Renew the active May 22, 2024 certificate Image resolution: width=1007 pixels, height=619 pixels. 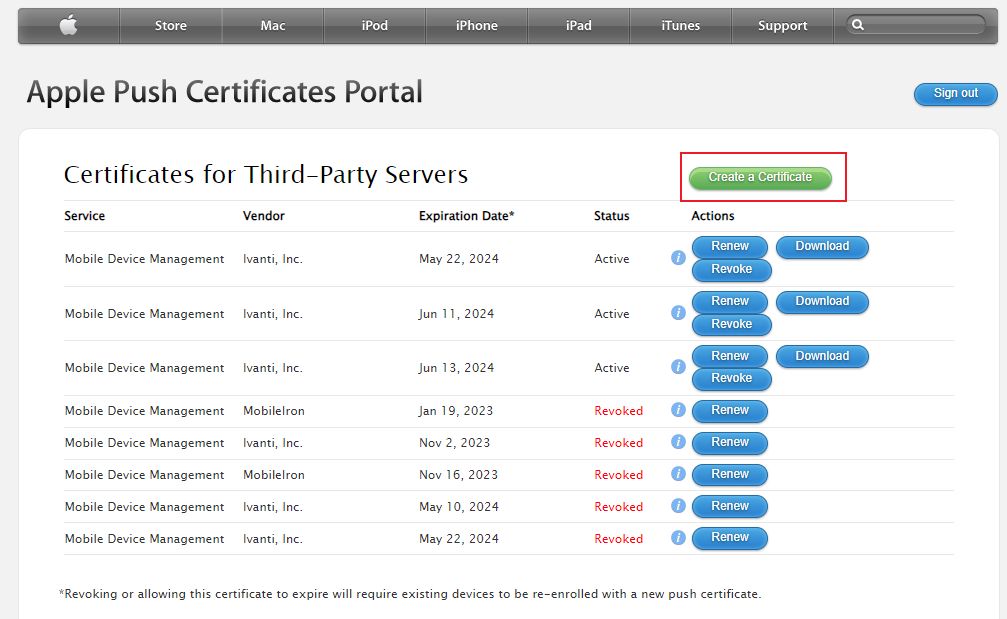[730, 246]
